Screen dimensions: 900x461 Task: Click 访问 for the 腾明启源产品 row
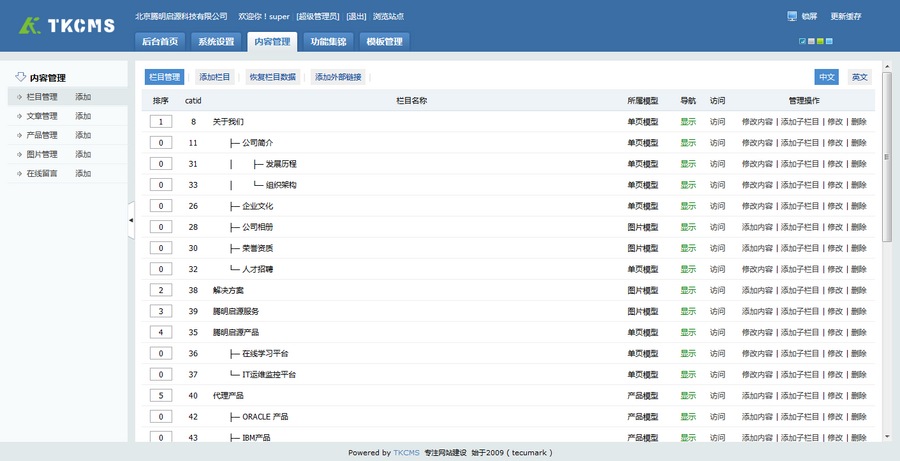[x=717, y=332]
